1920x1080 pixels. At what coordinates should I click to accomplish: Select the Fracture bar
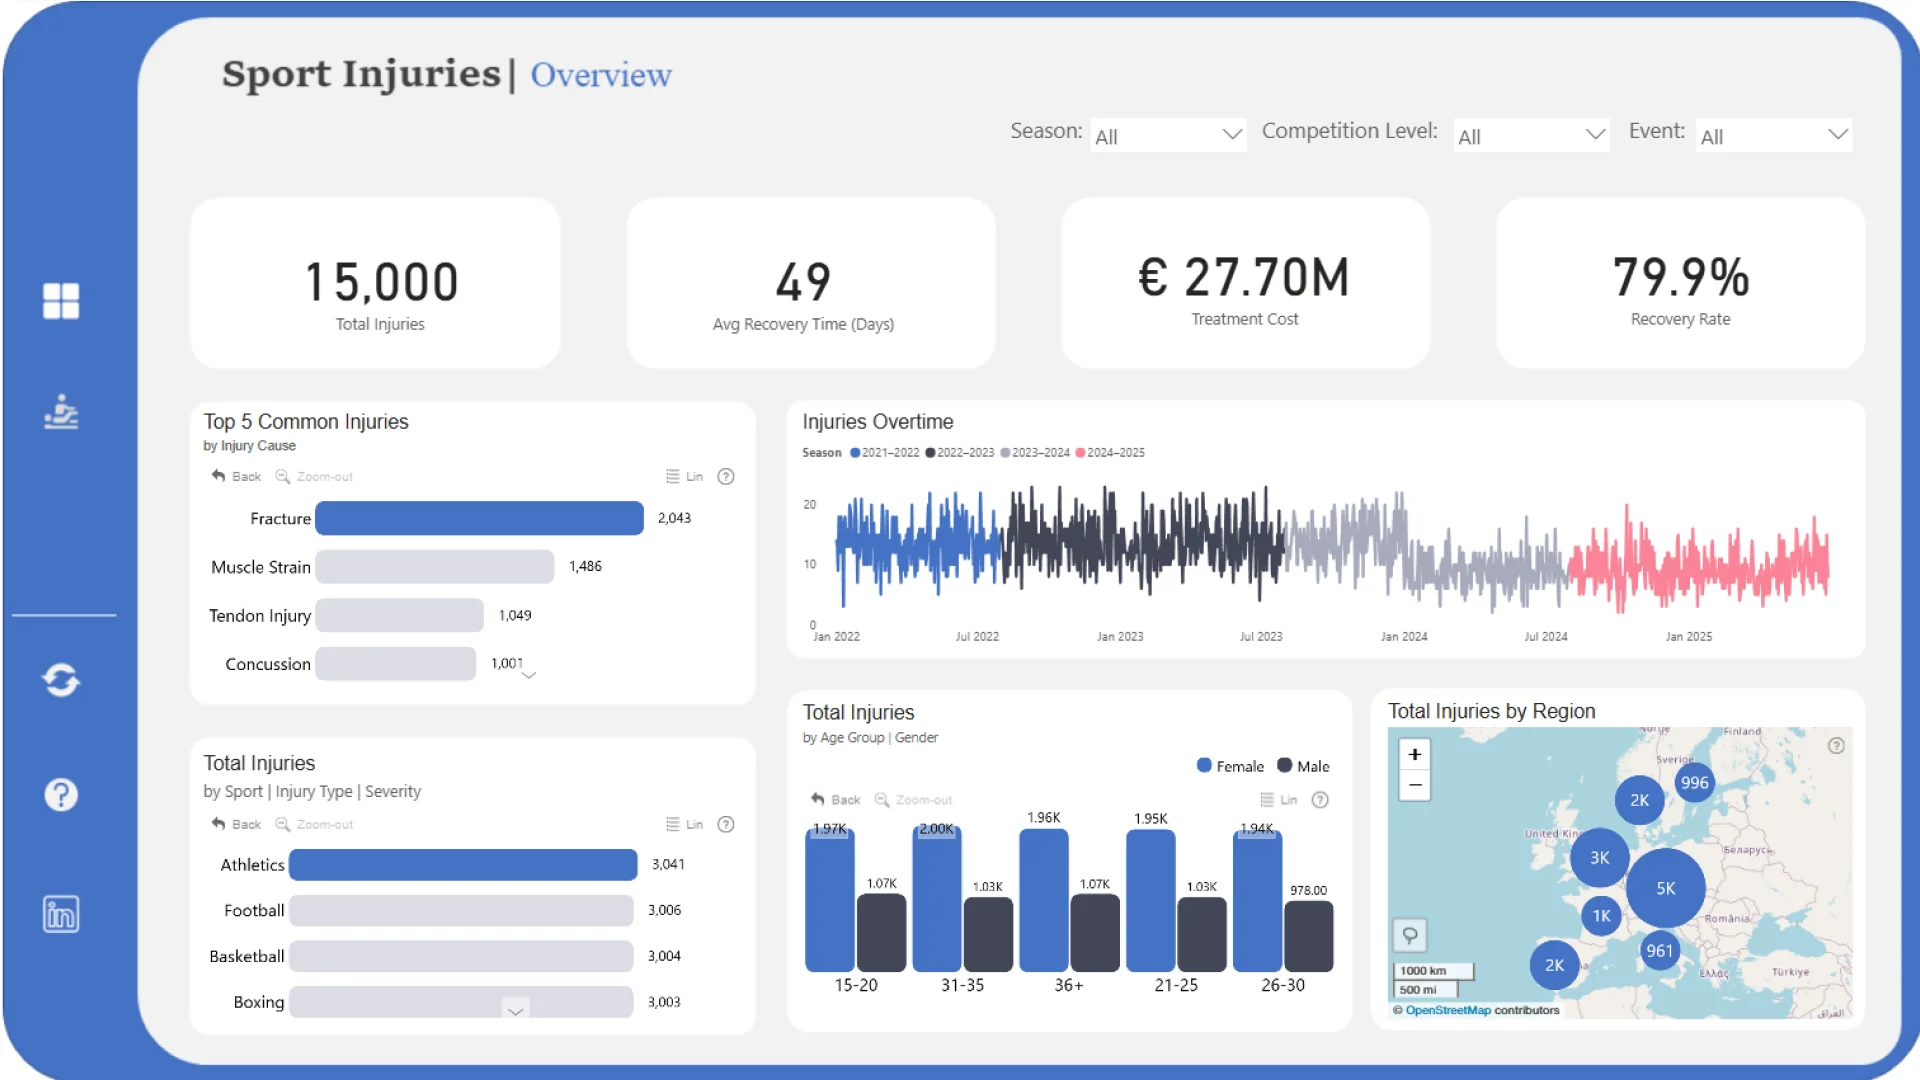(x=479, y=518)
